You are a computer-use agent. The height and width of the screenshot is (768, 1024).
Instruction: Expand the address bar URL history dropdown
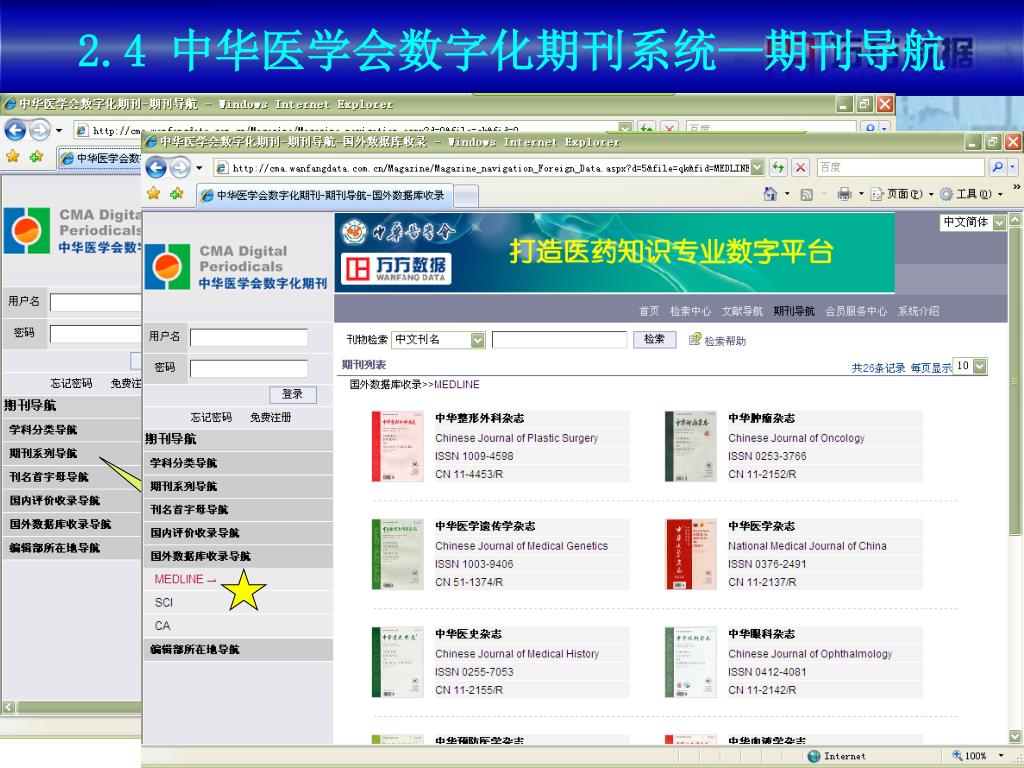click(x=757, y=168)
